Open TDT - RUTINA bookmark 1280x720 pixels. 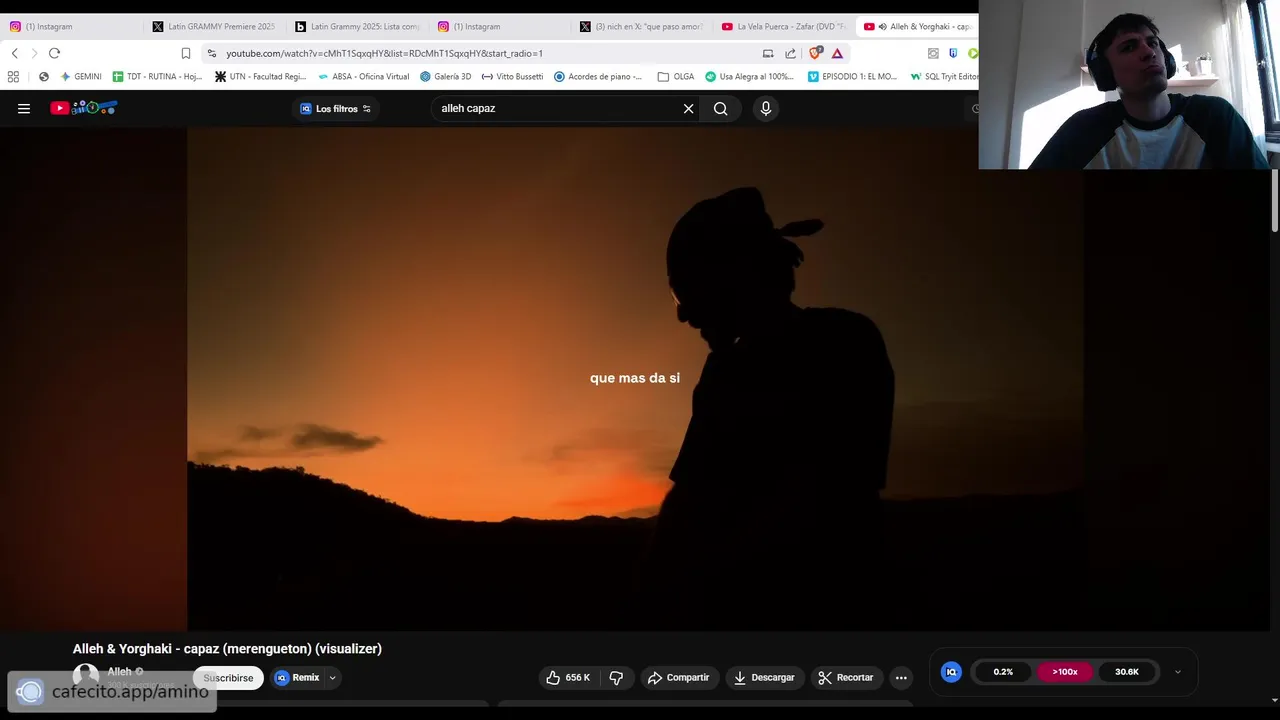[x=157, y=76]
